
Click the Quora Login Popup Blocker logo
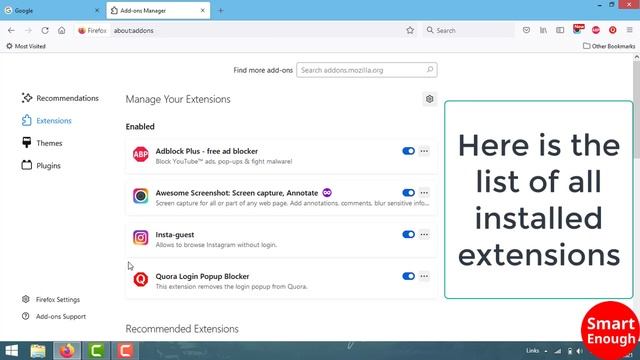[141, 280]
